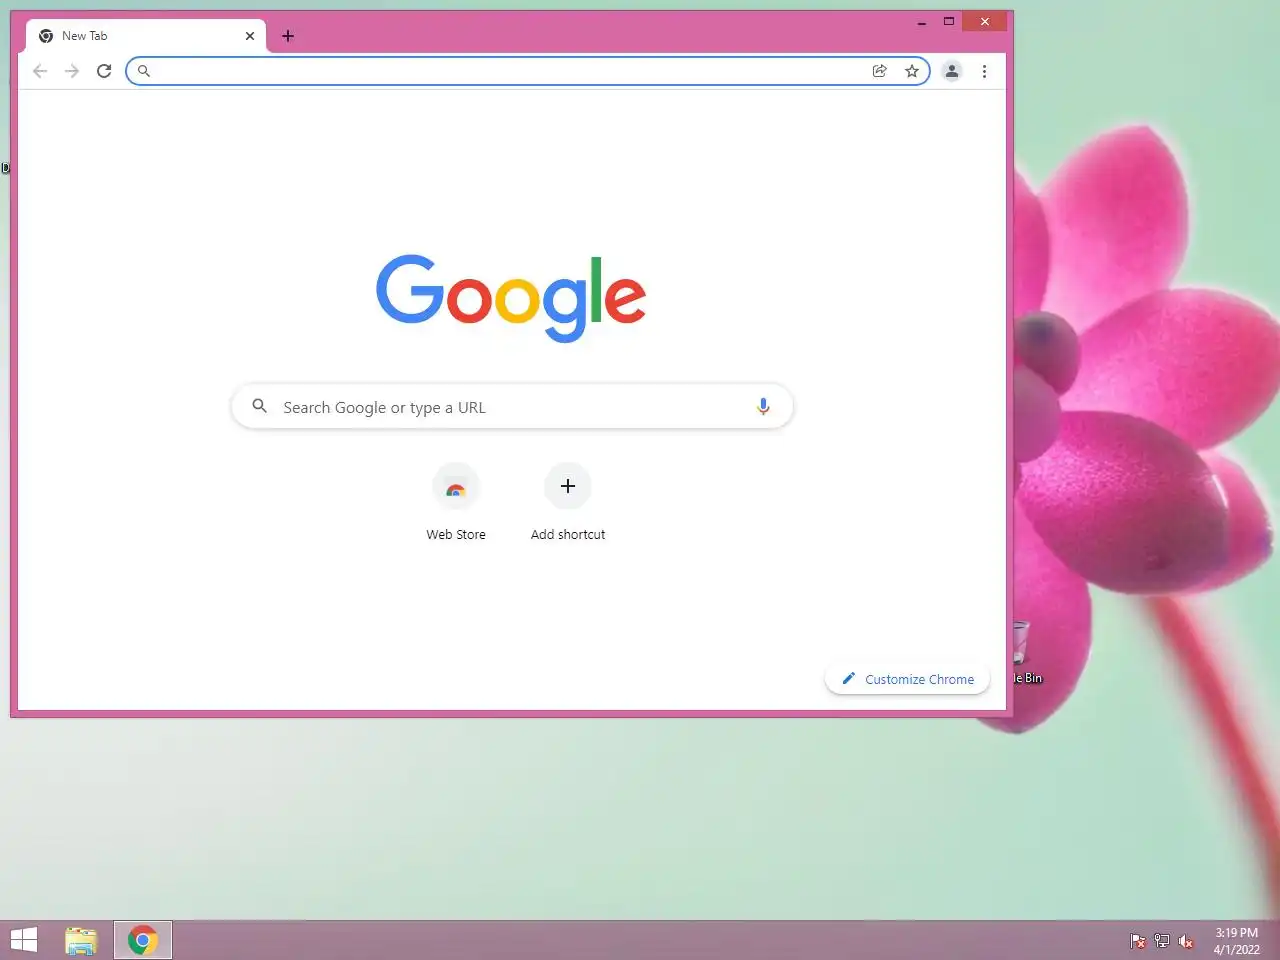
Task: Click the Chrome taskbar icon
Action: [143, 941]
